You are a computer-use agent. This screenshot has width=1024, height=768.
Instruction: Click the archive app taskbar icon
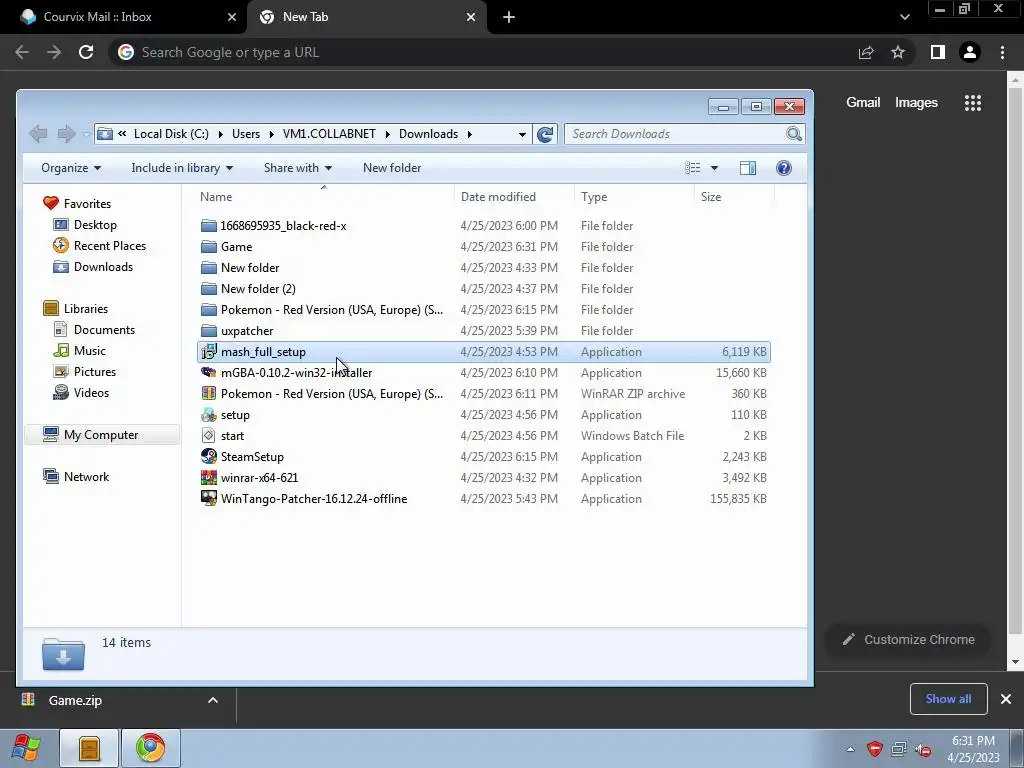tap(89, 748)
